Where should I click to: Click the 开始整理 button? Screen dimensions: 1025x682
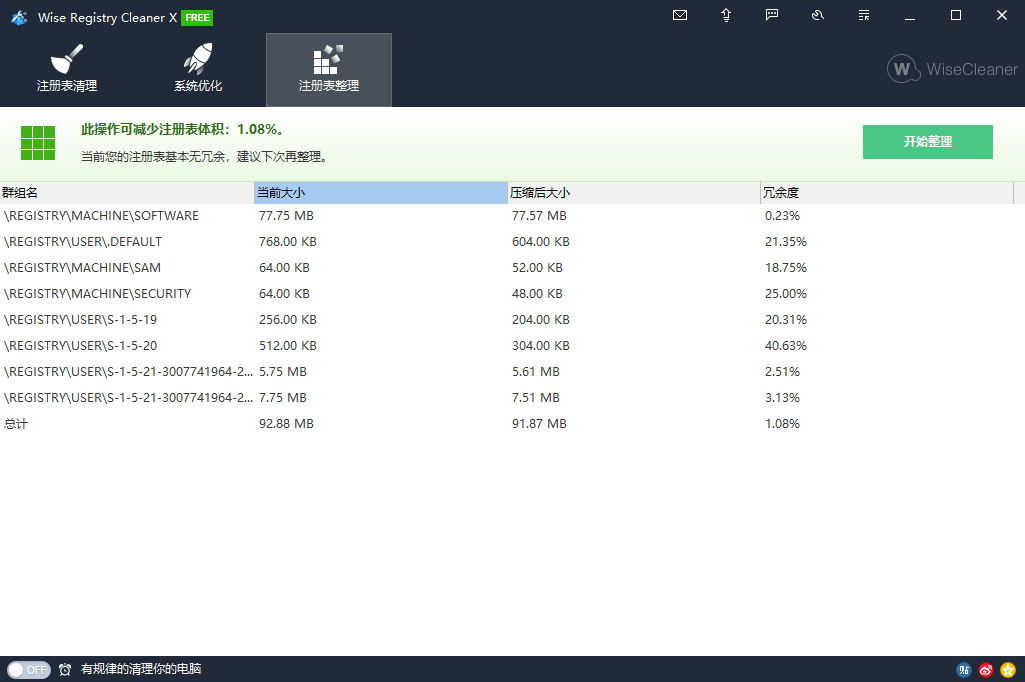pos(928,142)
